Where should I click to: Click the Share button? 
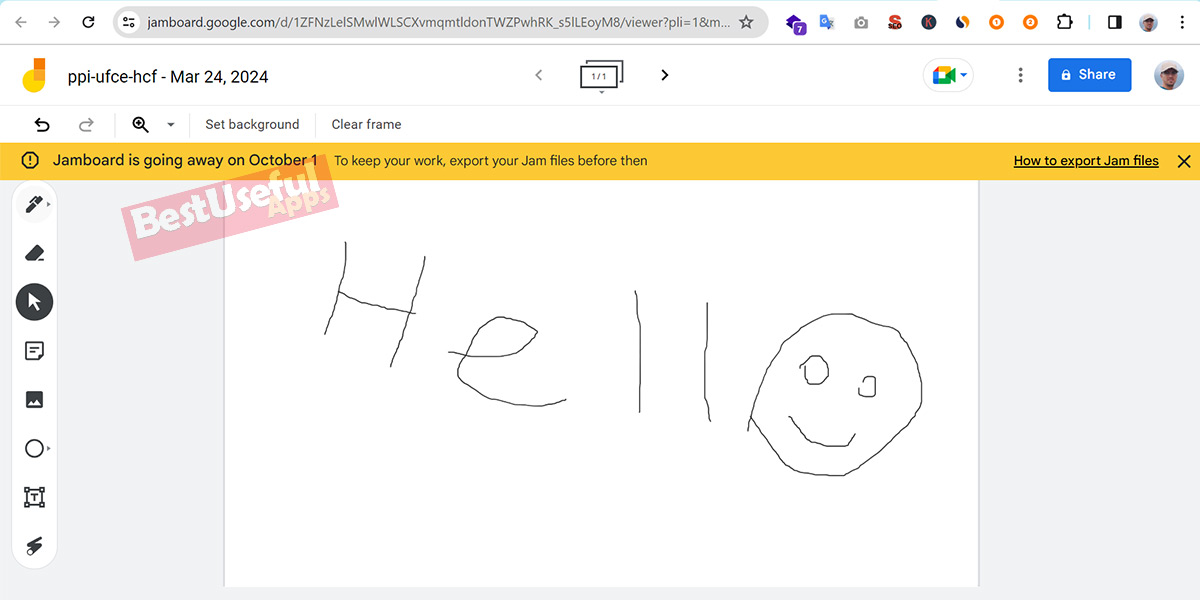pyautogui.click(x=1089, y=74)
